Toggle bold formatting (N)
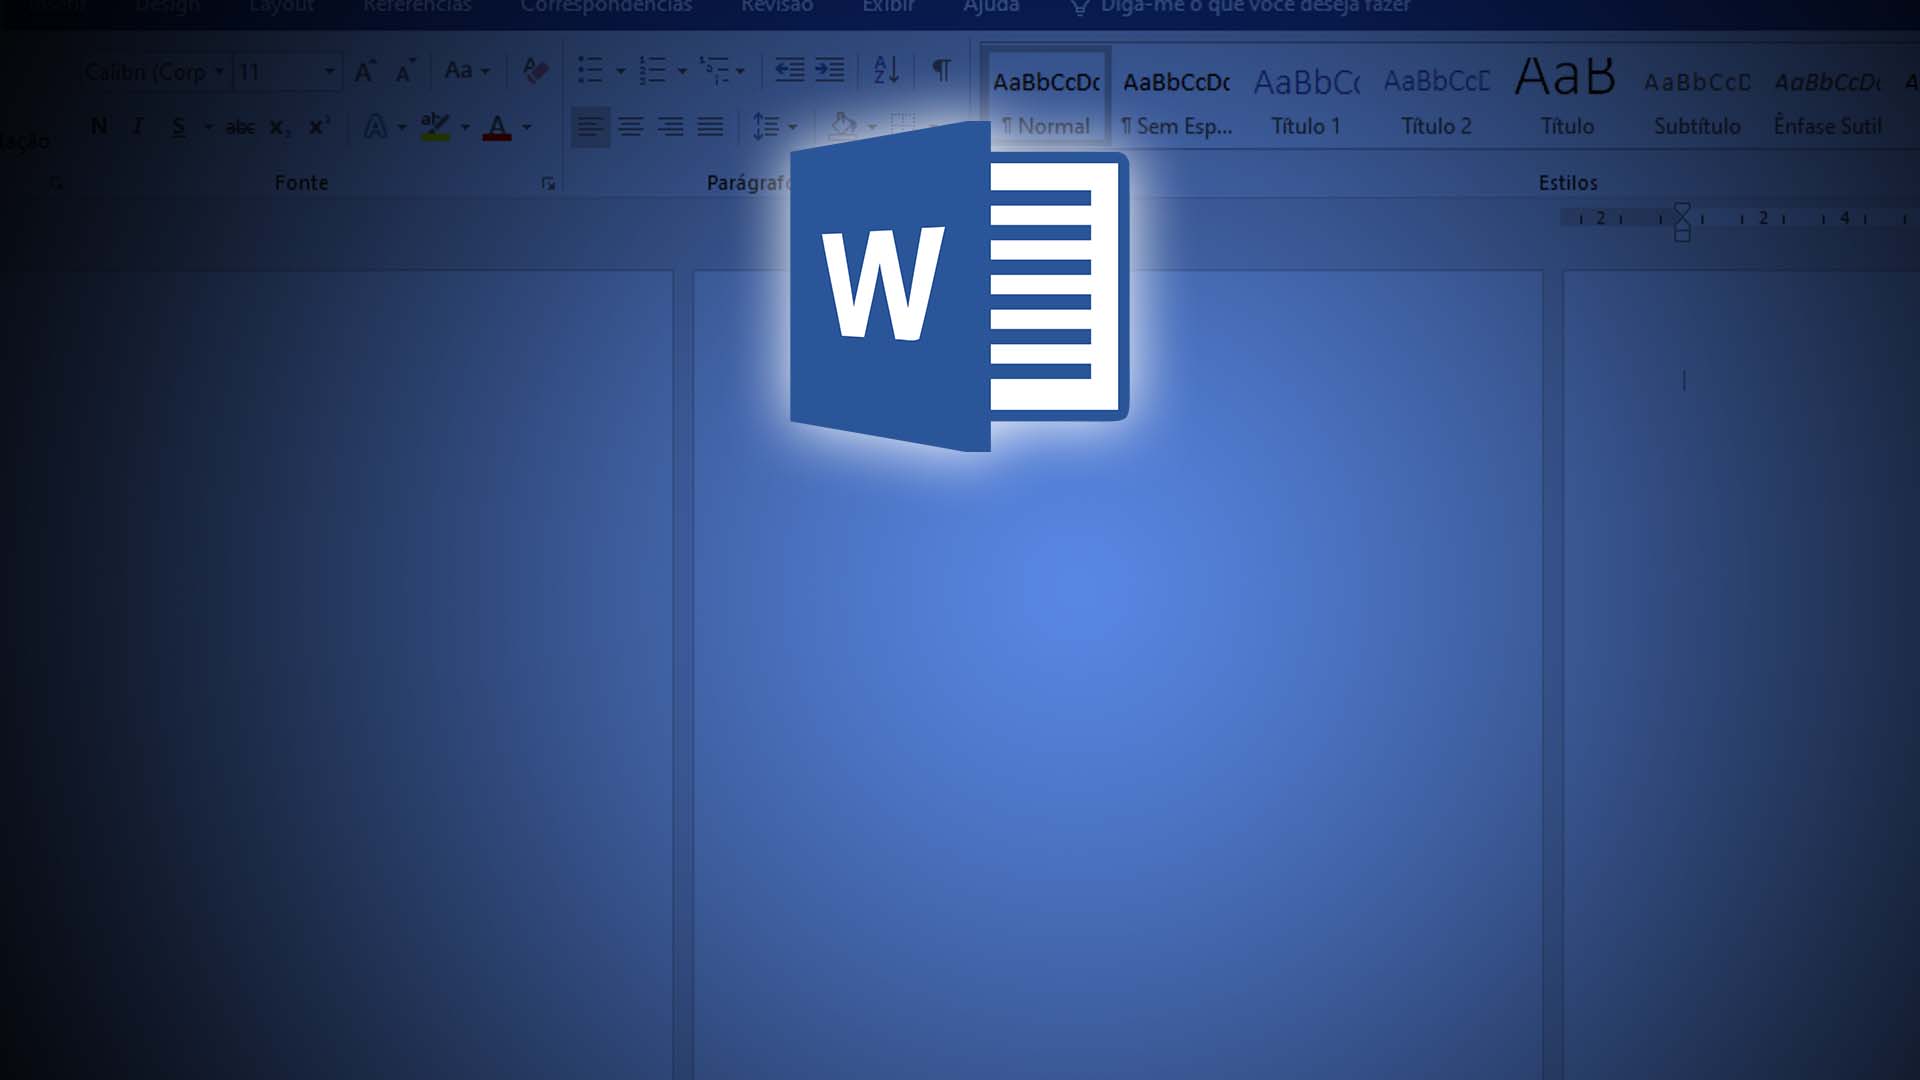1920x1080 pixels. point(99,126)
